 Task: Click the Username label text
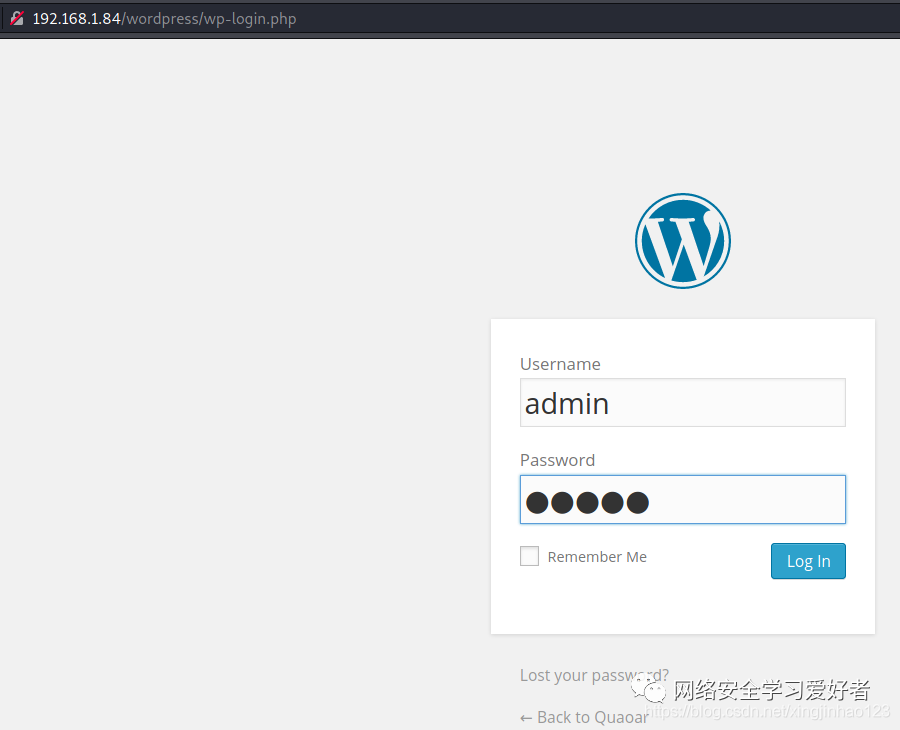[x=560, y=364]
